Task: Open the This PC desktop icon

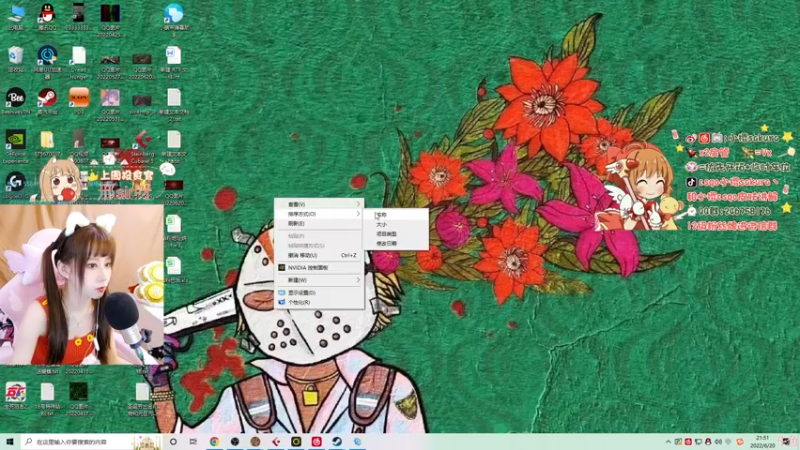Action: tap(16, 17)
